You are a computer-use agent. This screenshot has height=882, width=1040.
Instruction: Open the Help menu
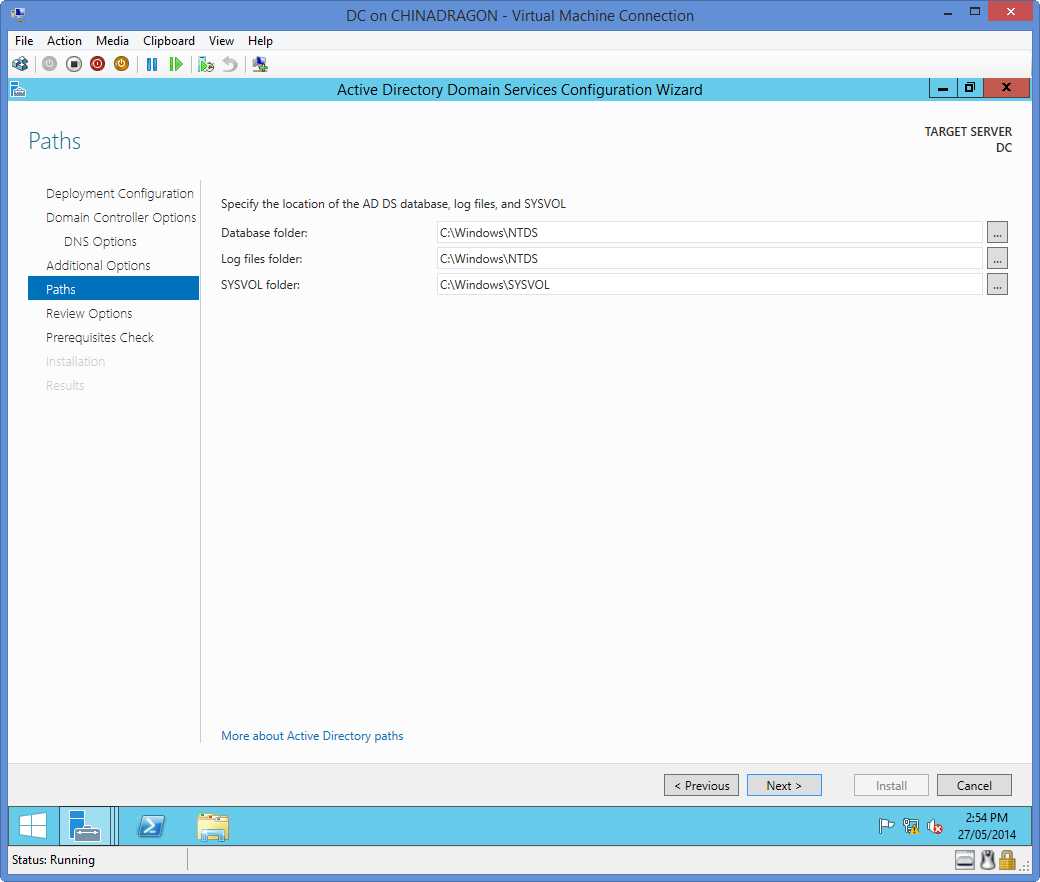pyautogui.click(x=260, y=40)
